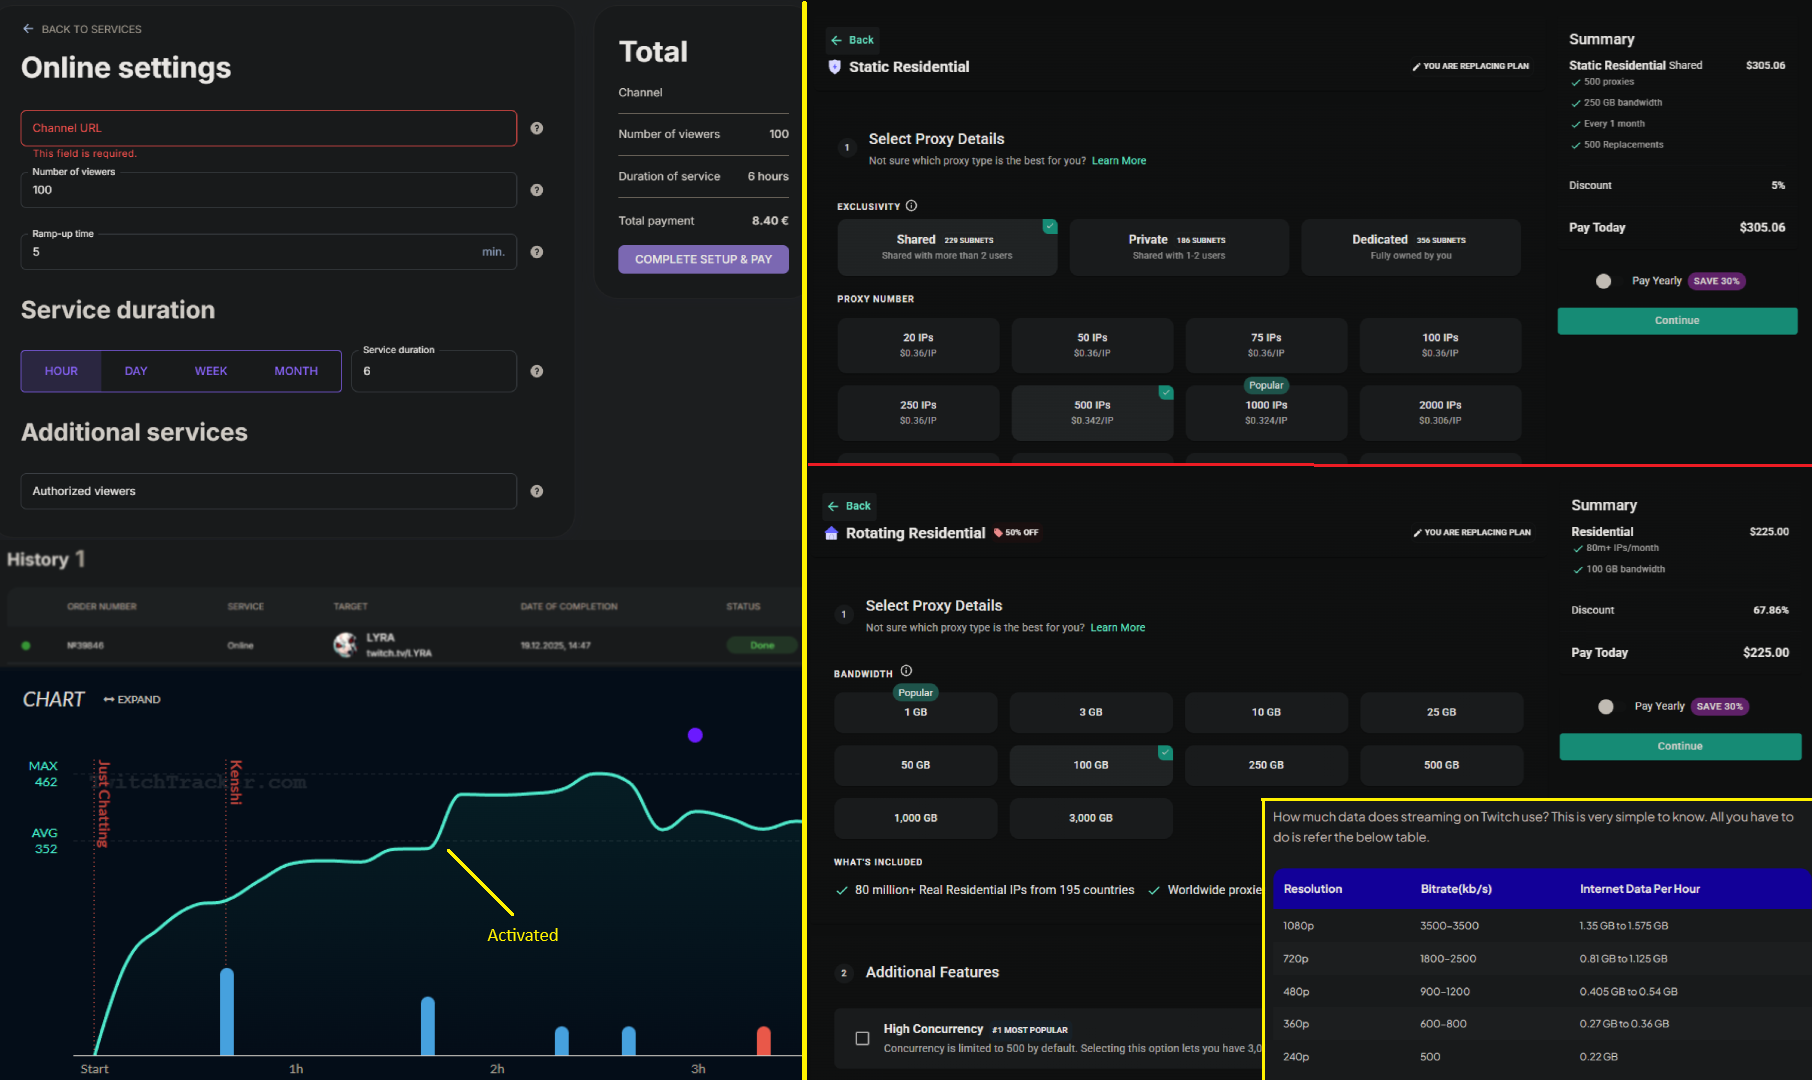Select the 1000 IPs Popular option

point(1266,412)
